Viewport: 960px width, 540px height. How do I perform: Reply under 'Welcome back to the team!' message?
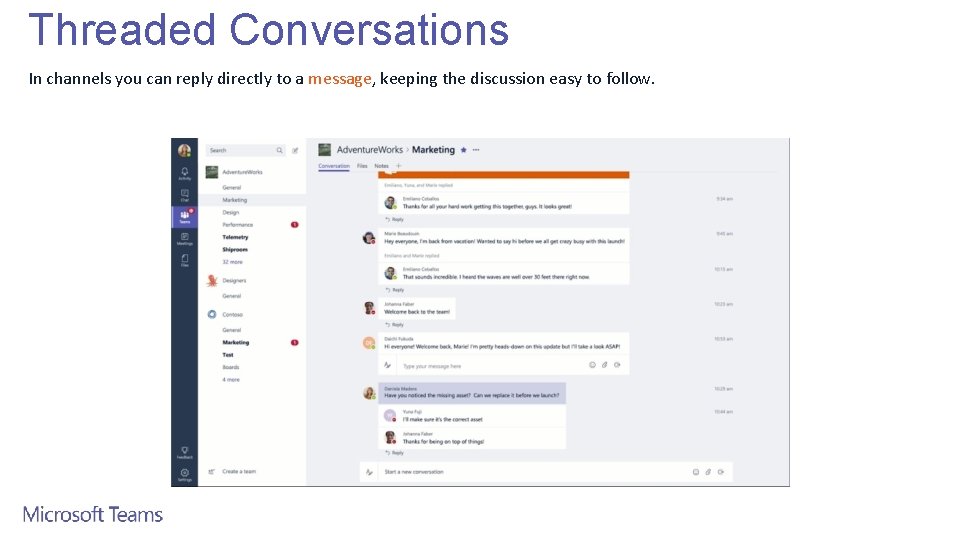coord(394,325)
